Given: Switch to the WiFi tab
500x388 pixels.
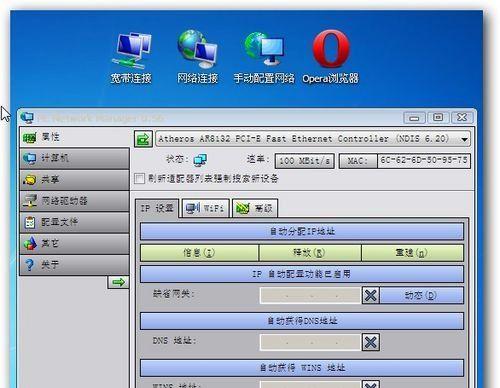Looking at the screenshot, I should click(x=205, y=208).
